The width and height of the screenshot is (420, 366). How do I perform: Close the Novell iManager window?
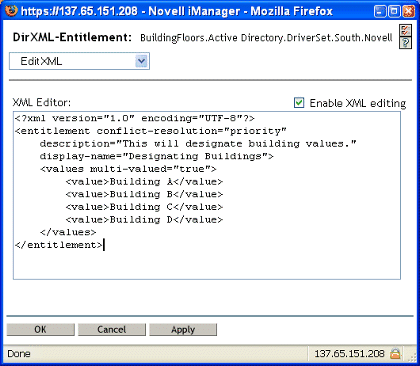408,11
